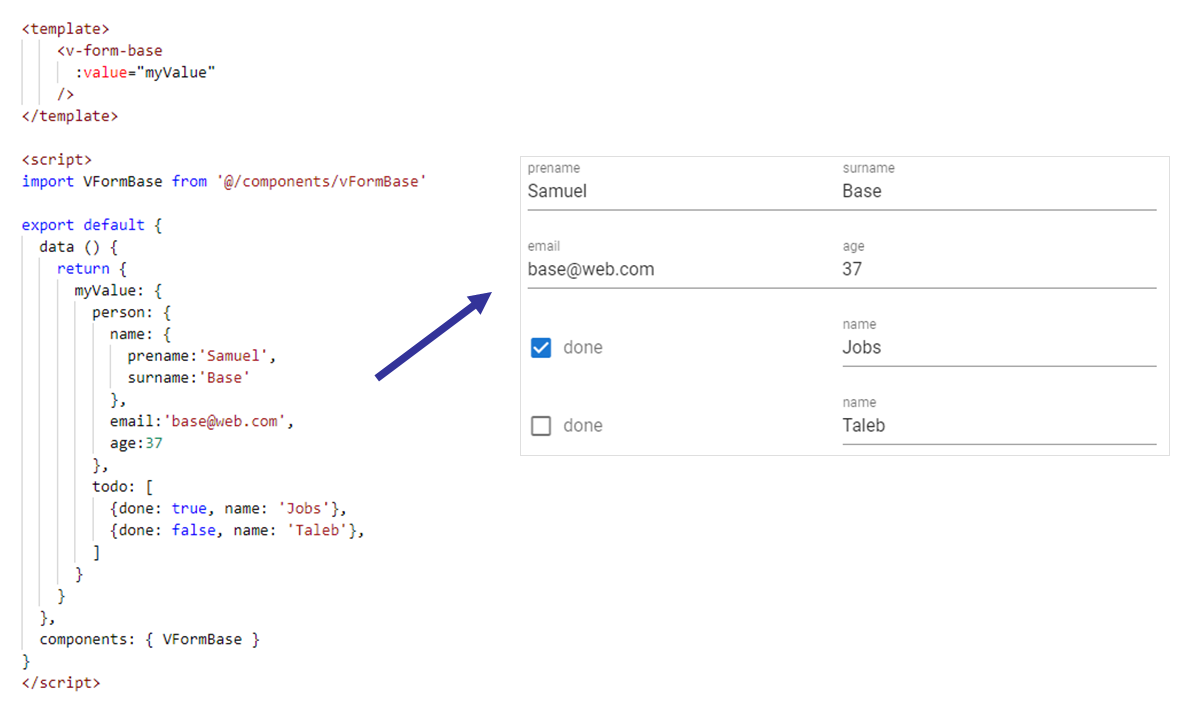
Task: Click the surname:'Base' code line
Action: point(188,378)
